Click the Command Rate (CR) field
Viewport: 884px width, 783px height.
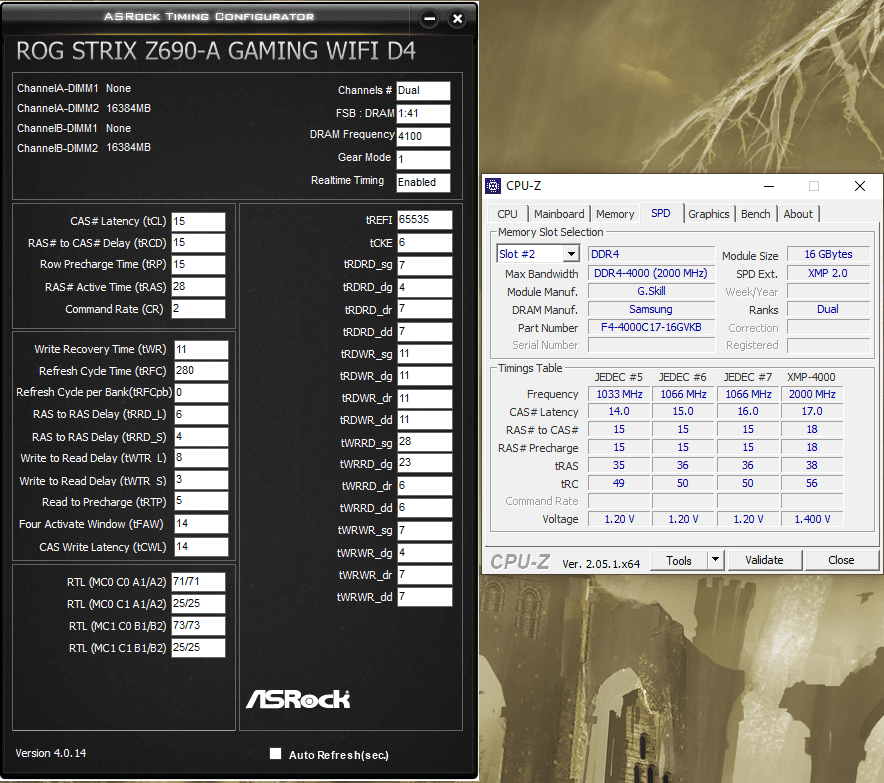click(x=198, y=309)
